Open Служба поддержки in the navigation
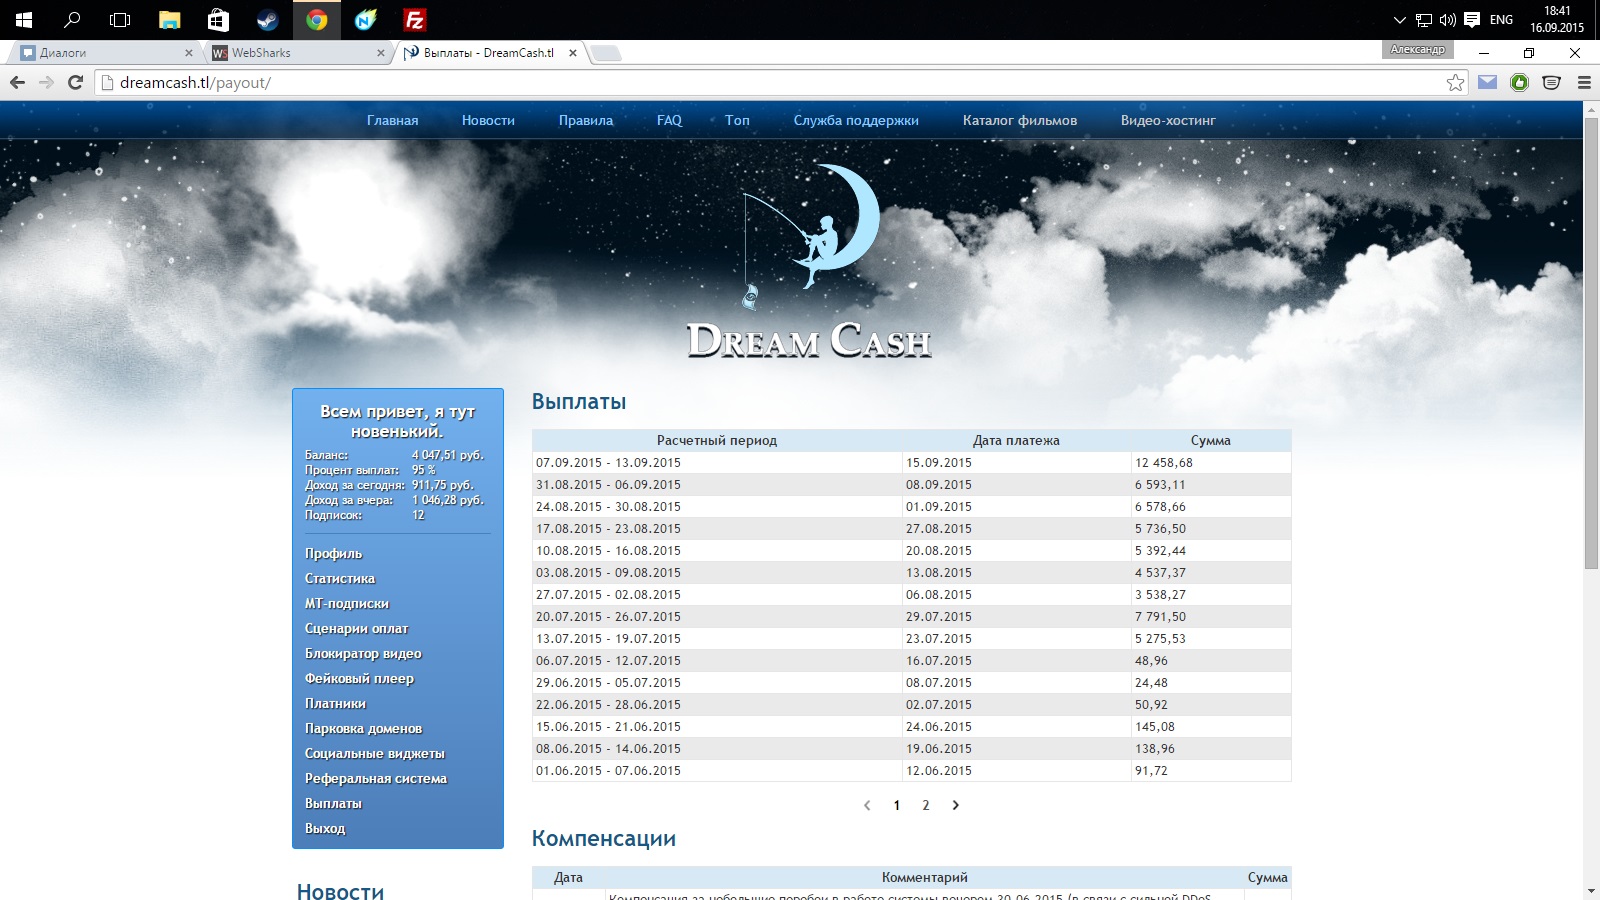 pyautogui.click(x=856, y=120)
